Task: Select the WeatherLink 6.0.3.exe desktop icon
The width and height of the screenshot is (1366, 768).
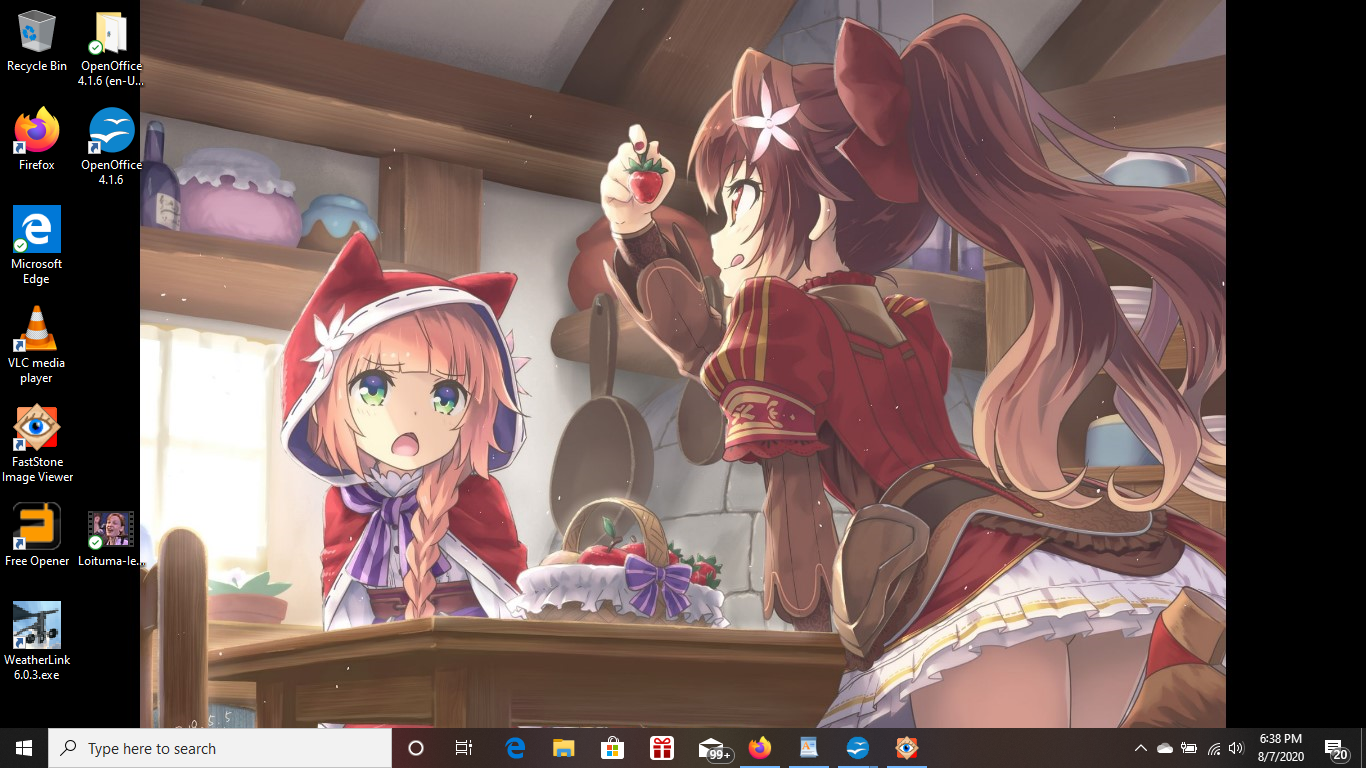Action: coord(37,642)
